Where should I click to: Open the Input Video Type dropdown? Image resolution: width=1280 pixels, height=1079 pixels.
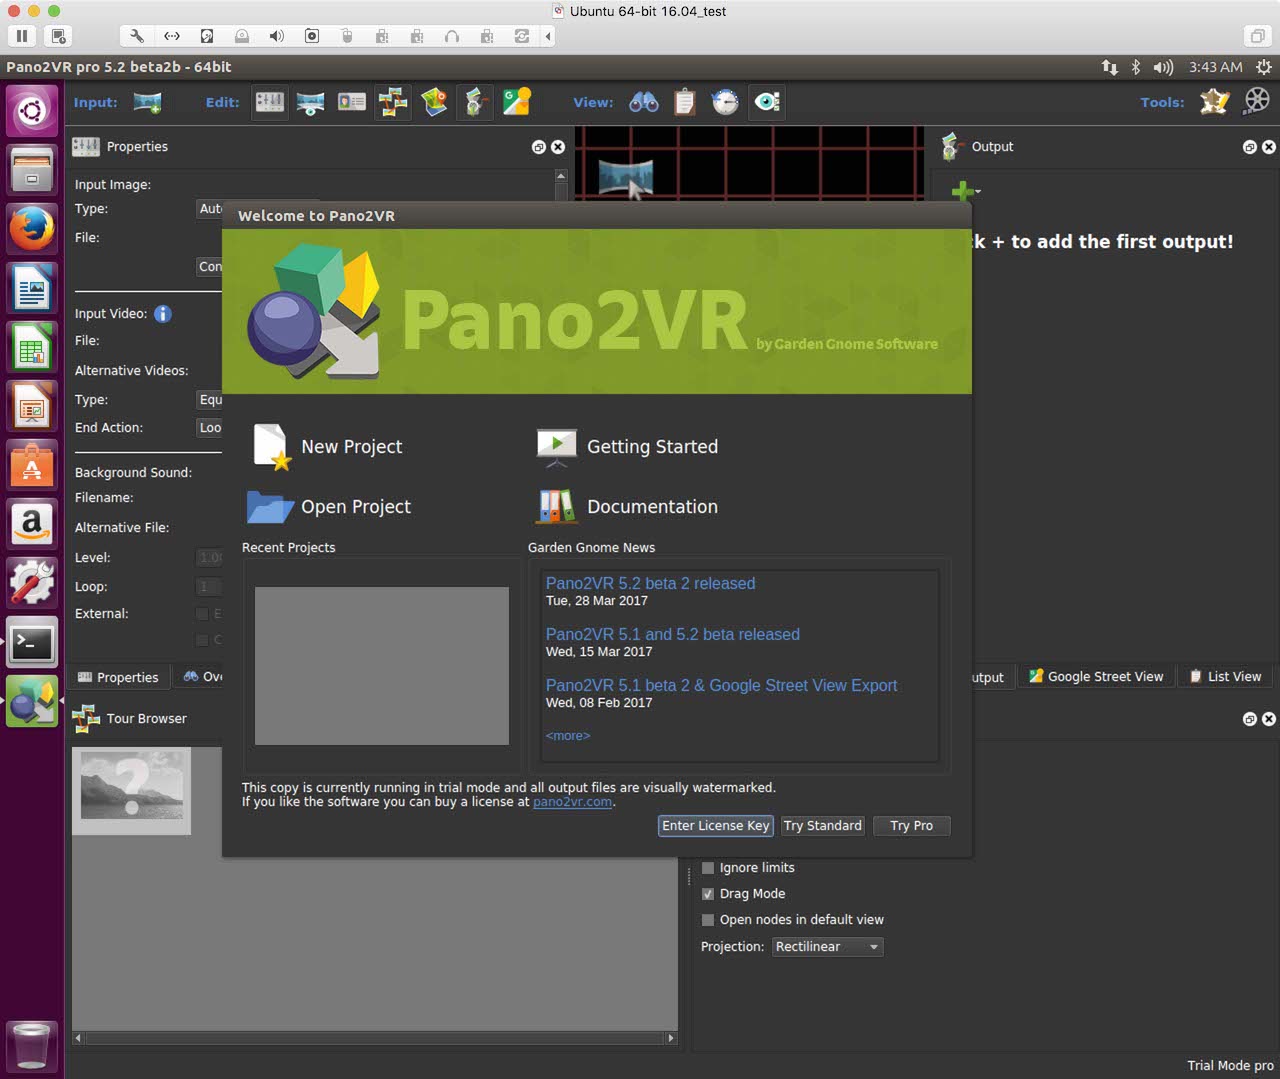[x=209, y=400]
